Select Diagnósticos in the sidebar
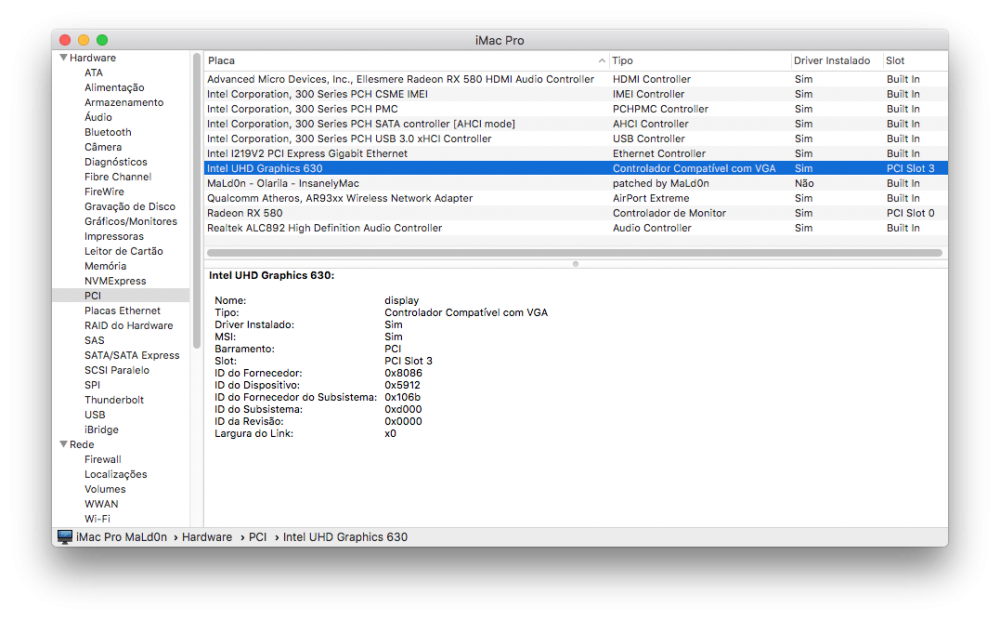 click(115, 162)
